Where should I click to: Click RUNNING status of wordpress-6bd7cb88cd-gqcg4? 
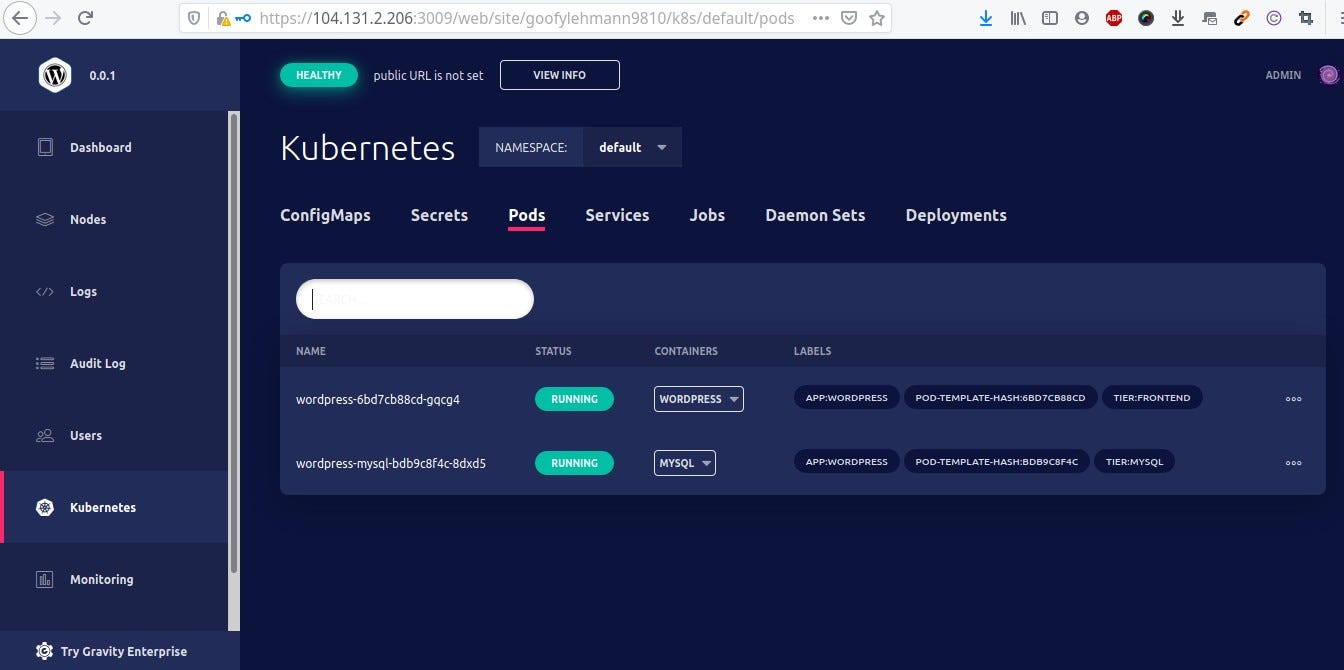click(574, 399)
